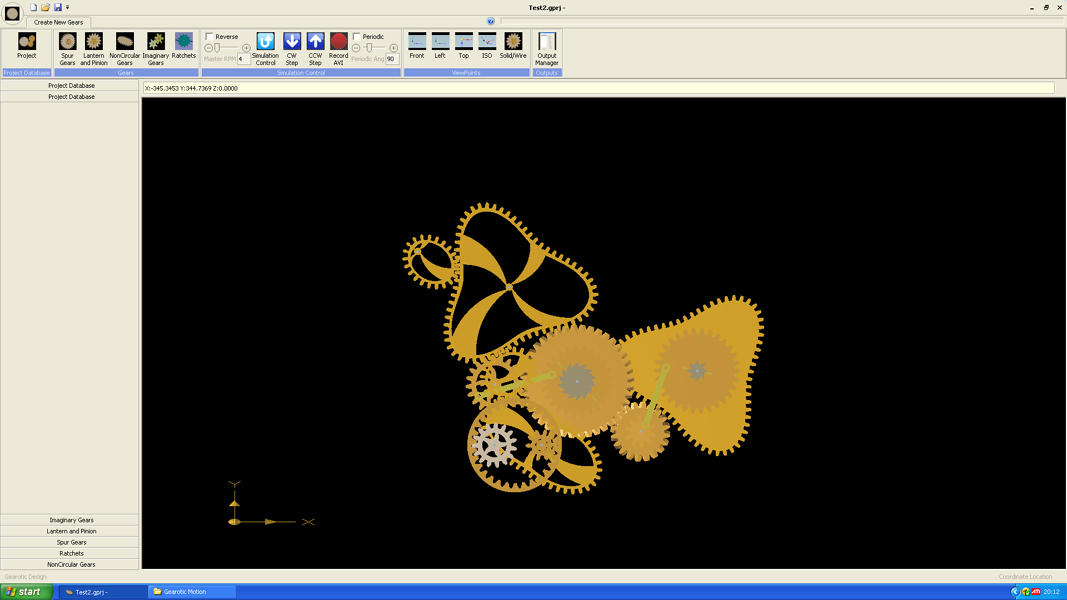Select the Create New Gears tab

[x=59, y=22]
